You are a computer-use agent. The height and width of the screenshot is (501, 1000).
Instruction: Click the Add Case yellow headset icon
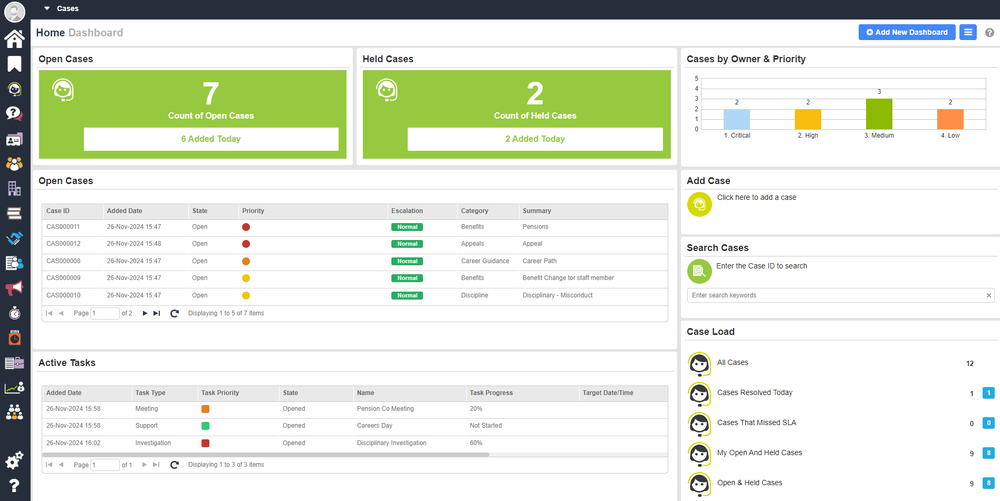pyautogui.click(x=699, y=204)
